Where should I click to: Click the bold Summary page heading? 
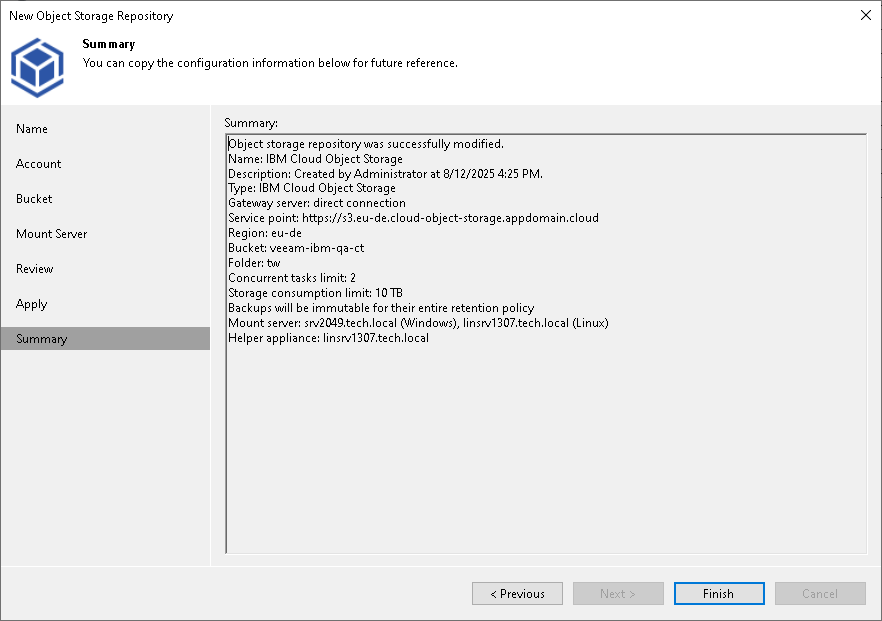click(x=109, y=44)
